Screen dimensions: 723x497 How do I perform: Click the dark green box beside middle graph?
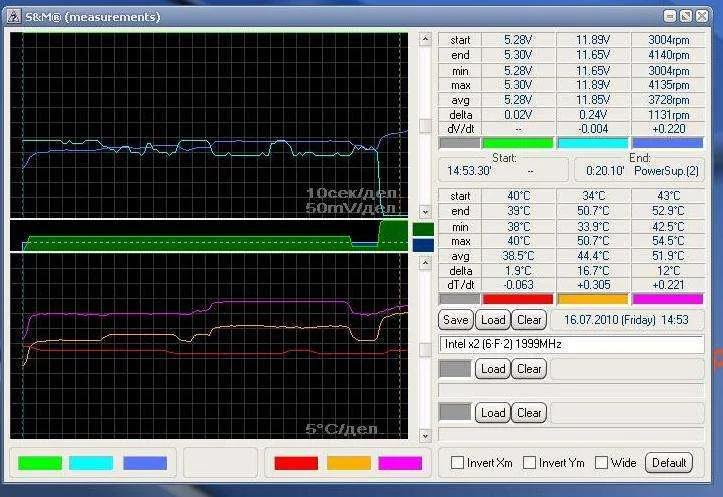click(423, 229)
